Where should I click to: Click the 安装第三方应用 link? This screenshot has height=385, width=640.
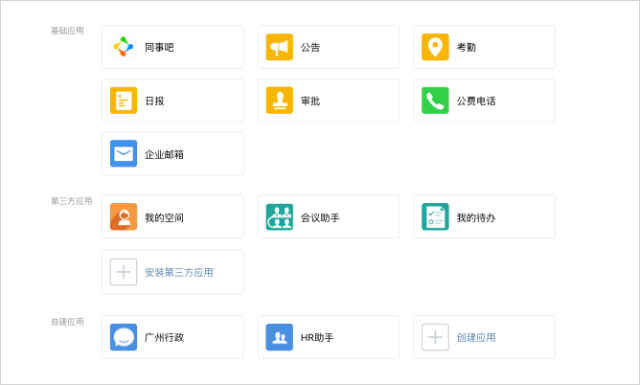click(x=179, y=272)
